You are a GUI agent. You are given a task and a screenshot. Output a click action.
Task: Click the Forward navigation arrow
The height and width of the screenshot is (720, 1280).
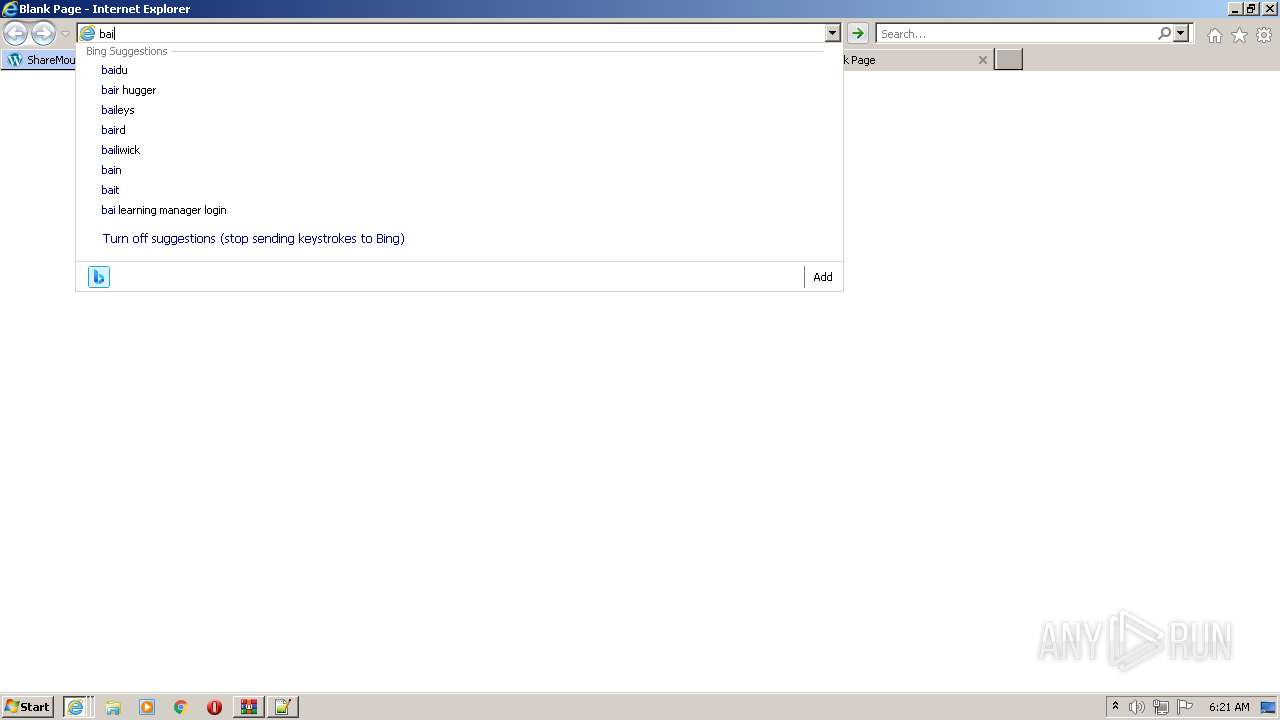(x=43, y=34)
